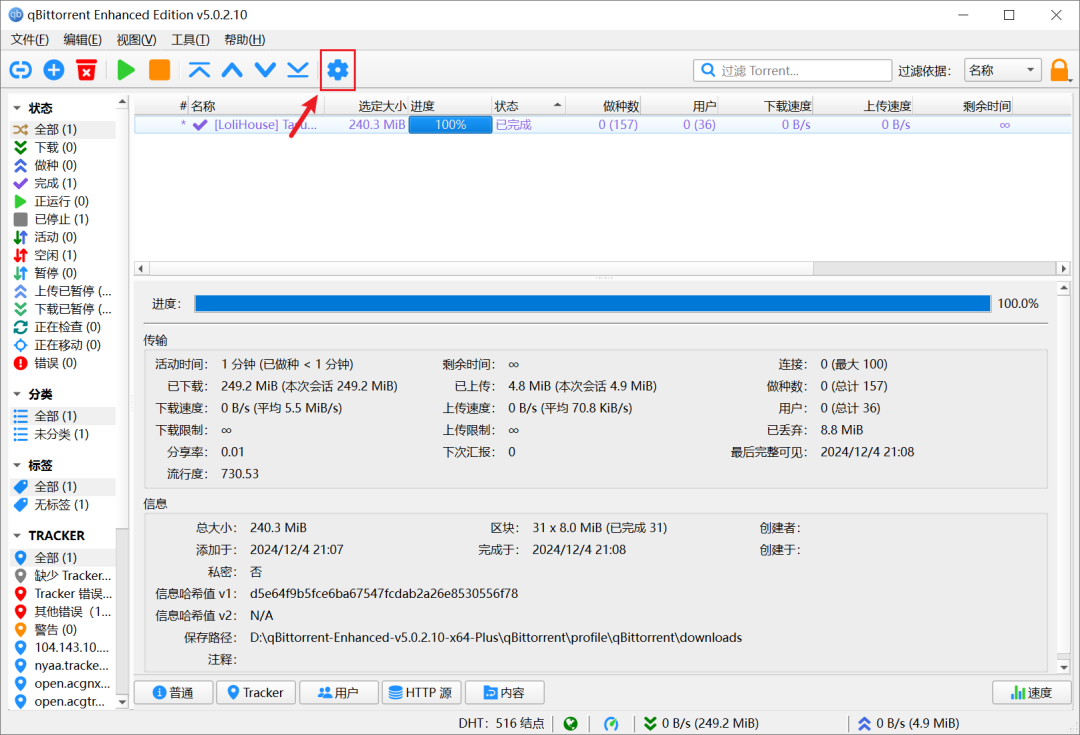Select 无标签 (1) tag filter
1080x735 pixels.
tap(63, 505)
